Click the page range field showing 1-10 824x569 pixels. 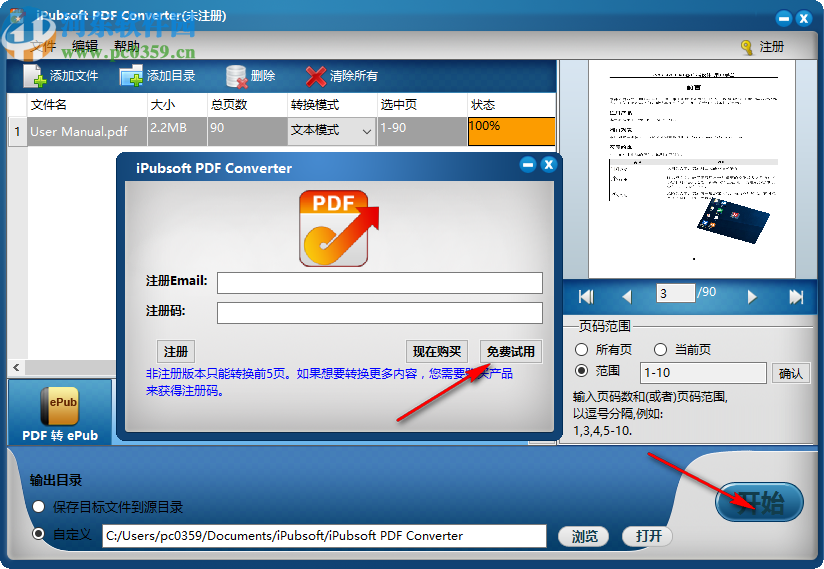pos(703,373)
